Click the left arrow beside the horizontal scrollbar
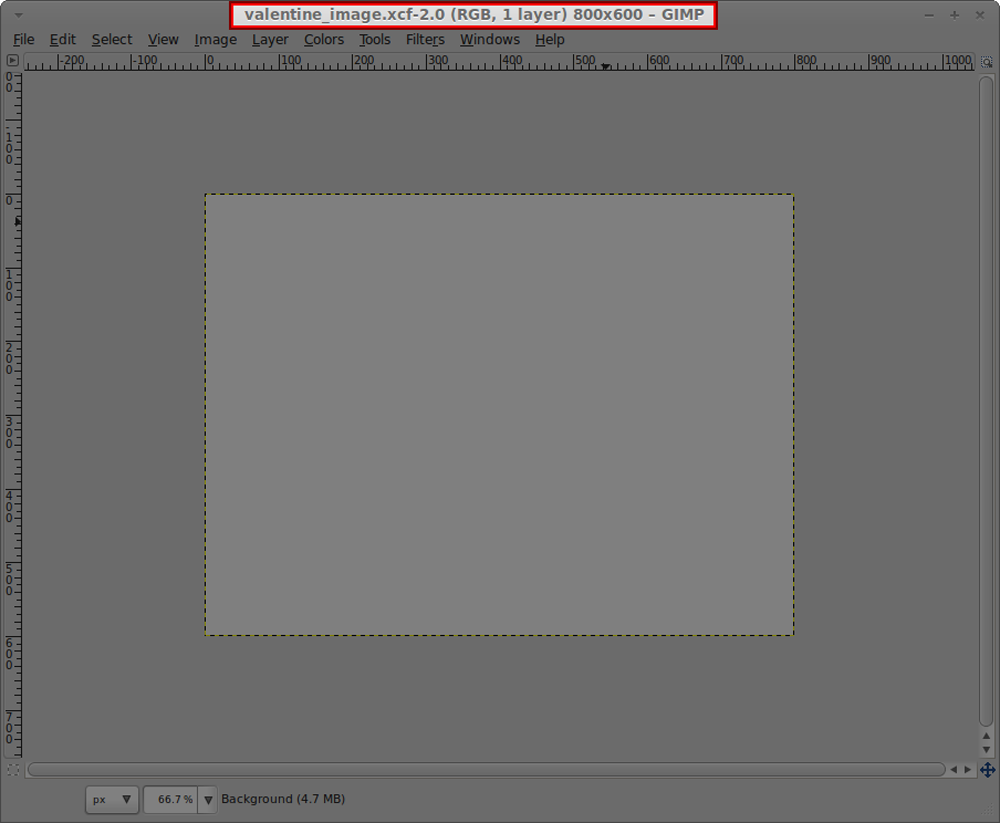This screenshot has height=823, width=1000. 956,769
